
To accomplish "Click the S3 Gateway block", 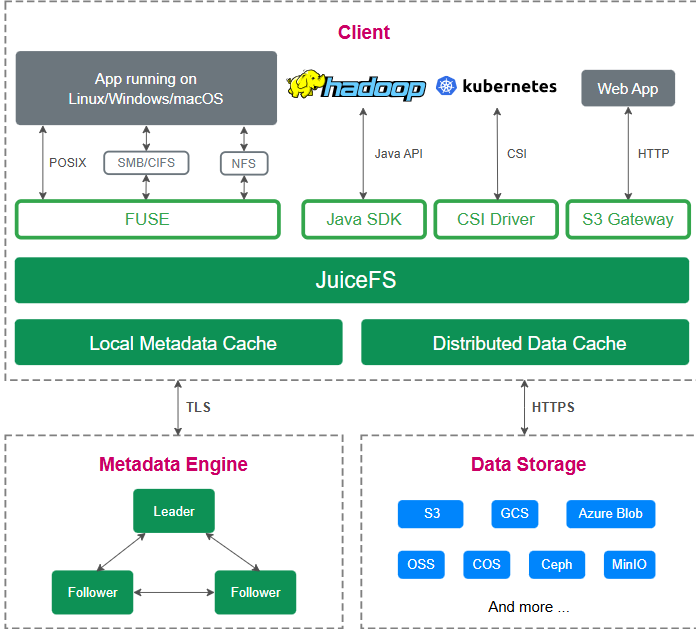I will click(628, 219).
